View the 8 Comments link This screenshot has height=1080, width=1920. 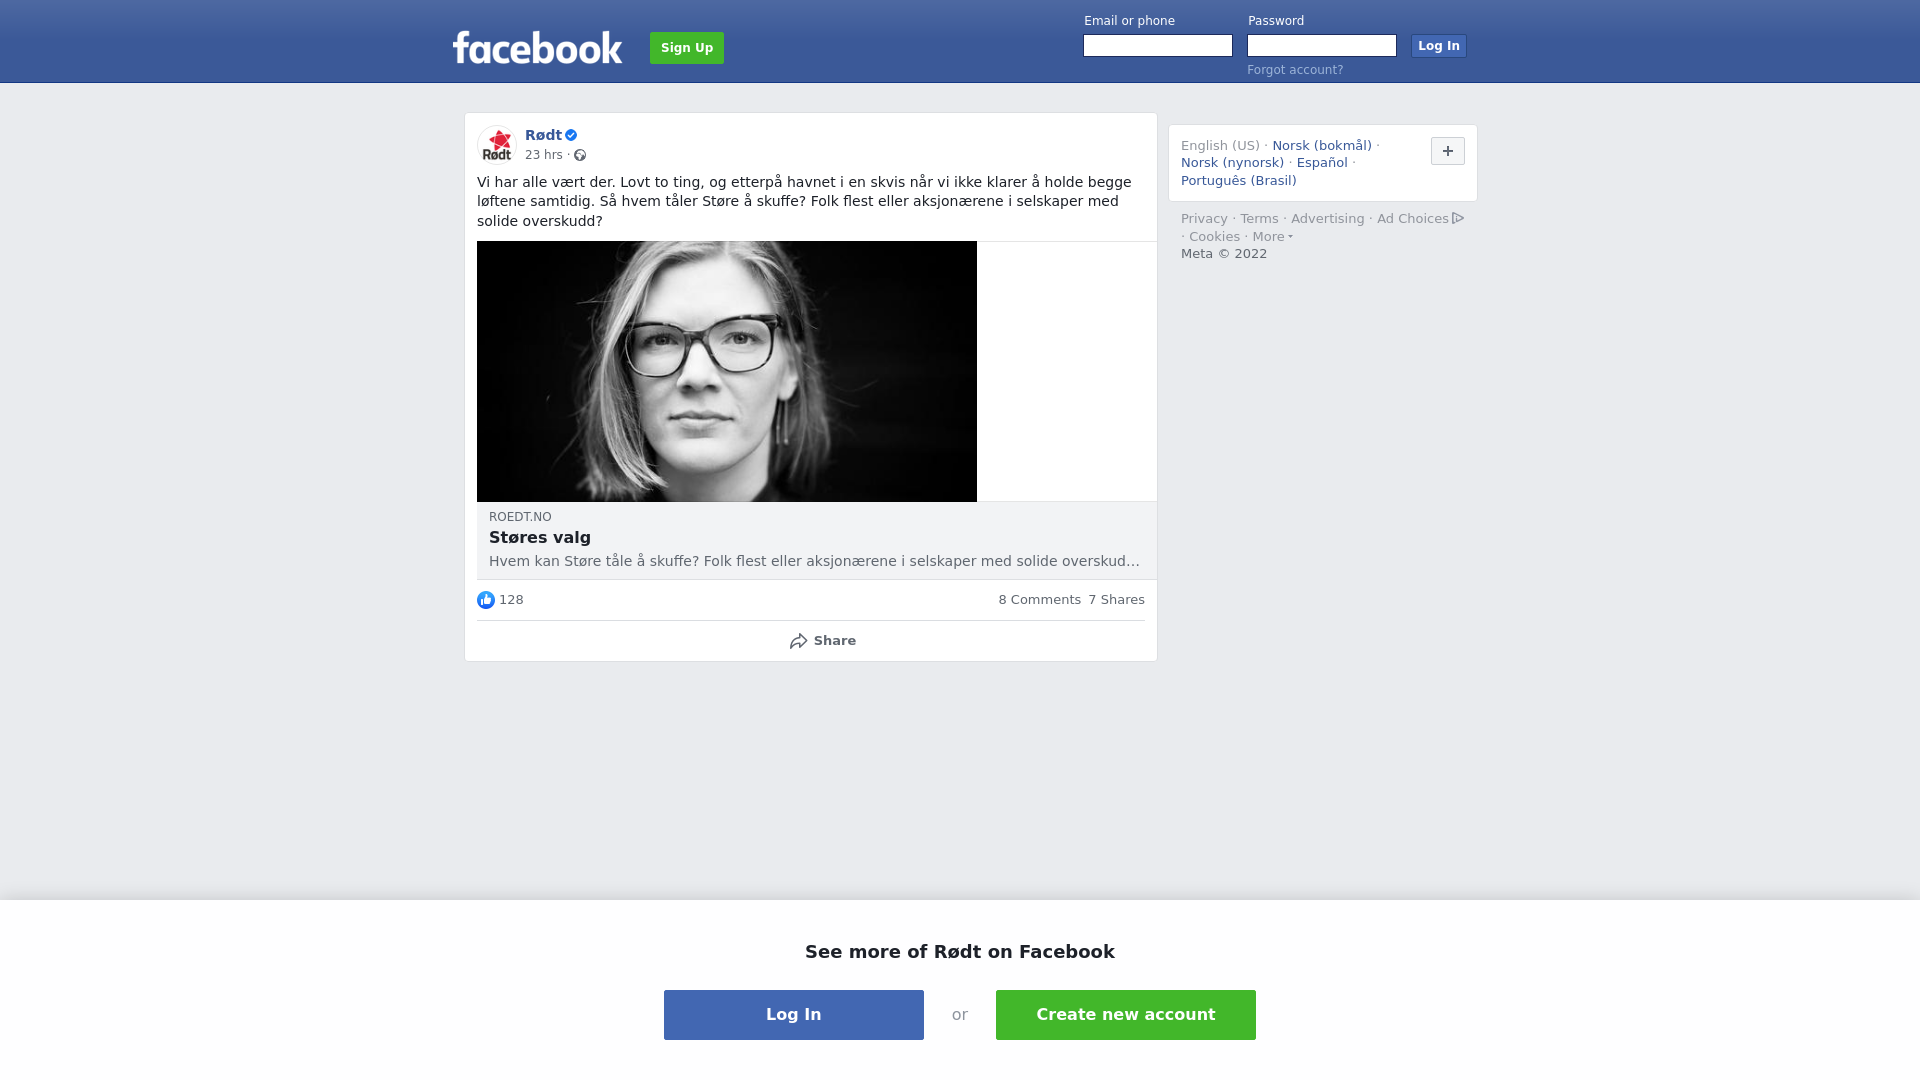[1040, 600]
